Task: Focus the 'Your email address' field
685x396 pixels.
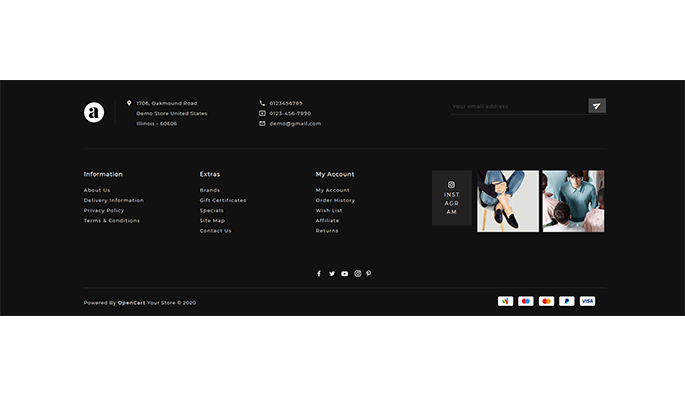Action: point(519,106)
